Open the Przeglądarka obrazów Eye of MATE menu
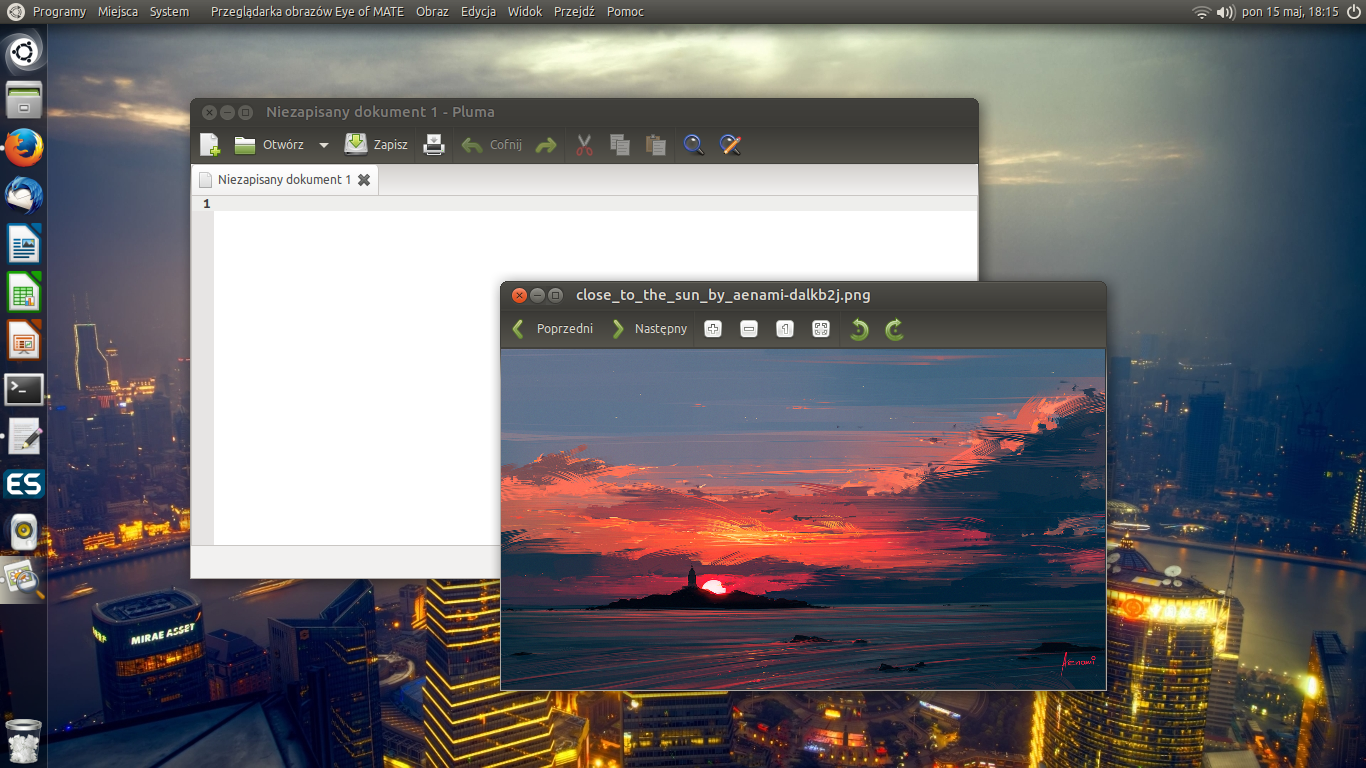Image resolution: width=1366 pixels, height=768 pixels. pos(308,12)
